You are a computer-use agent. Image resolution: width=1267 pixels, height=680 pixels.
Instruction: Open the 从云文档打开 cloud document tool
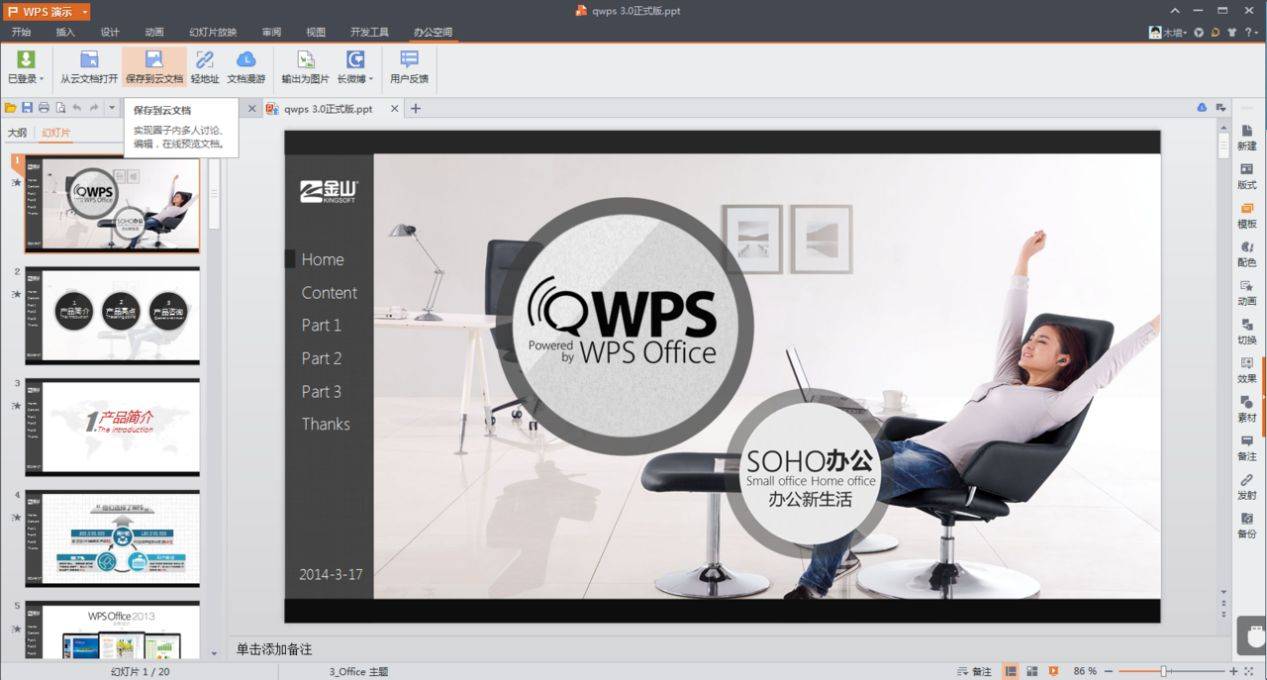point(89,67)
